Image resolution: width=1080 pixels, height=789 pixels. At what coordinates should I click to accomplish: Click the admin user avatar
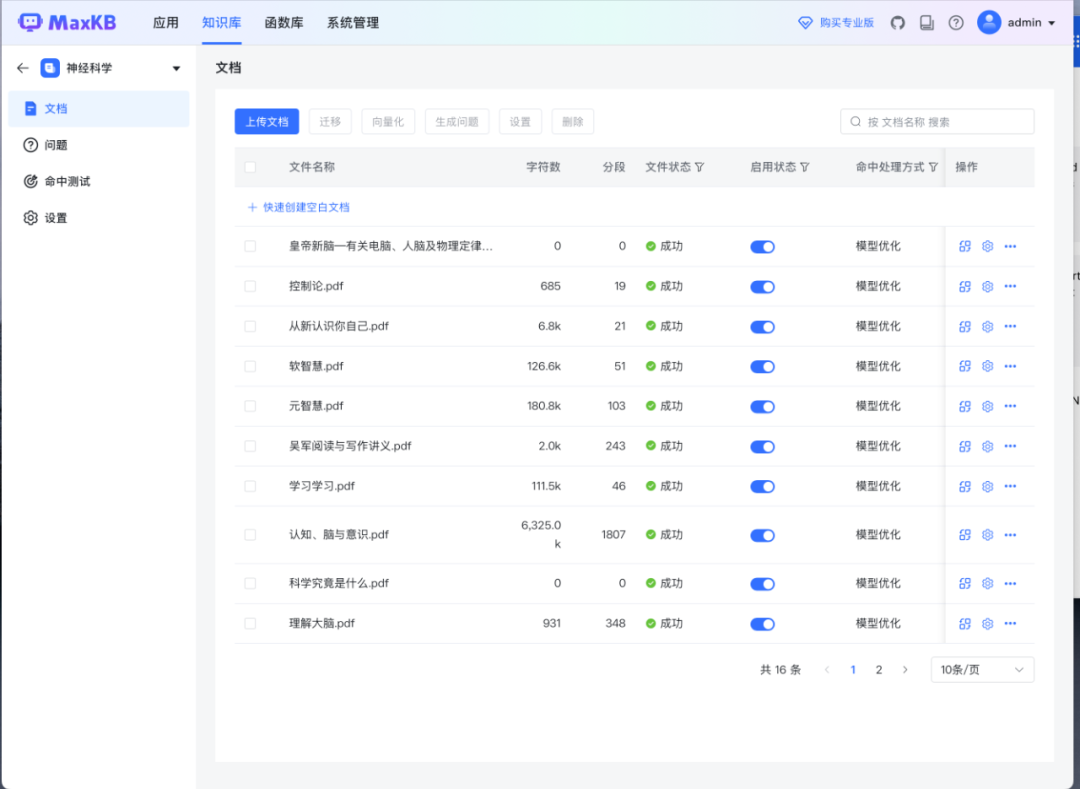(x=989, y=23)
